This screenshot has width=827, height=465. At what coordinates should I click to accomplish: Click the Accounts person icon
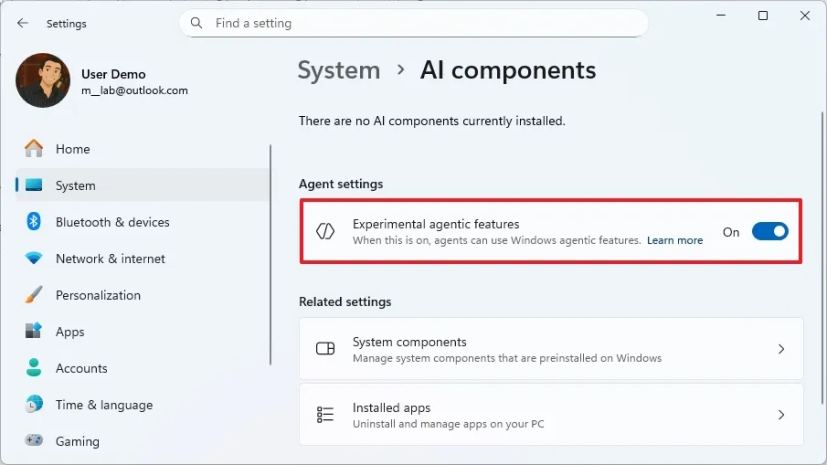(x=34, y=368)
